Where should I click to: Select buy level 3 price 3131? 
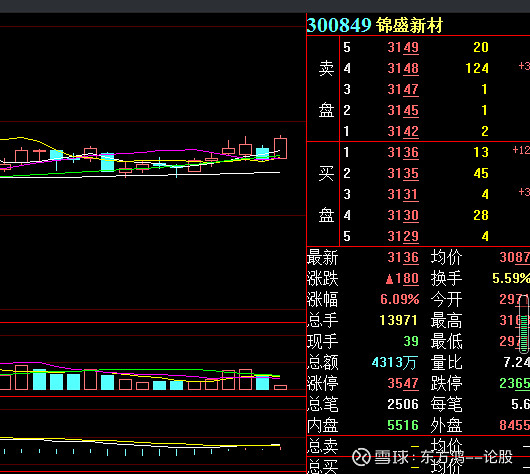click(403, 194)
